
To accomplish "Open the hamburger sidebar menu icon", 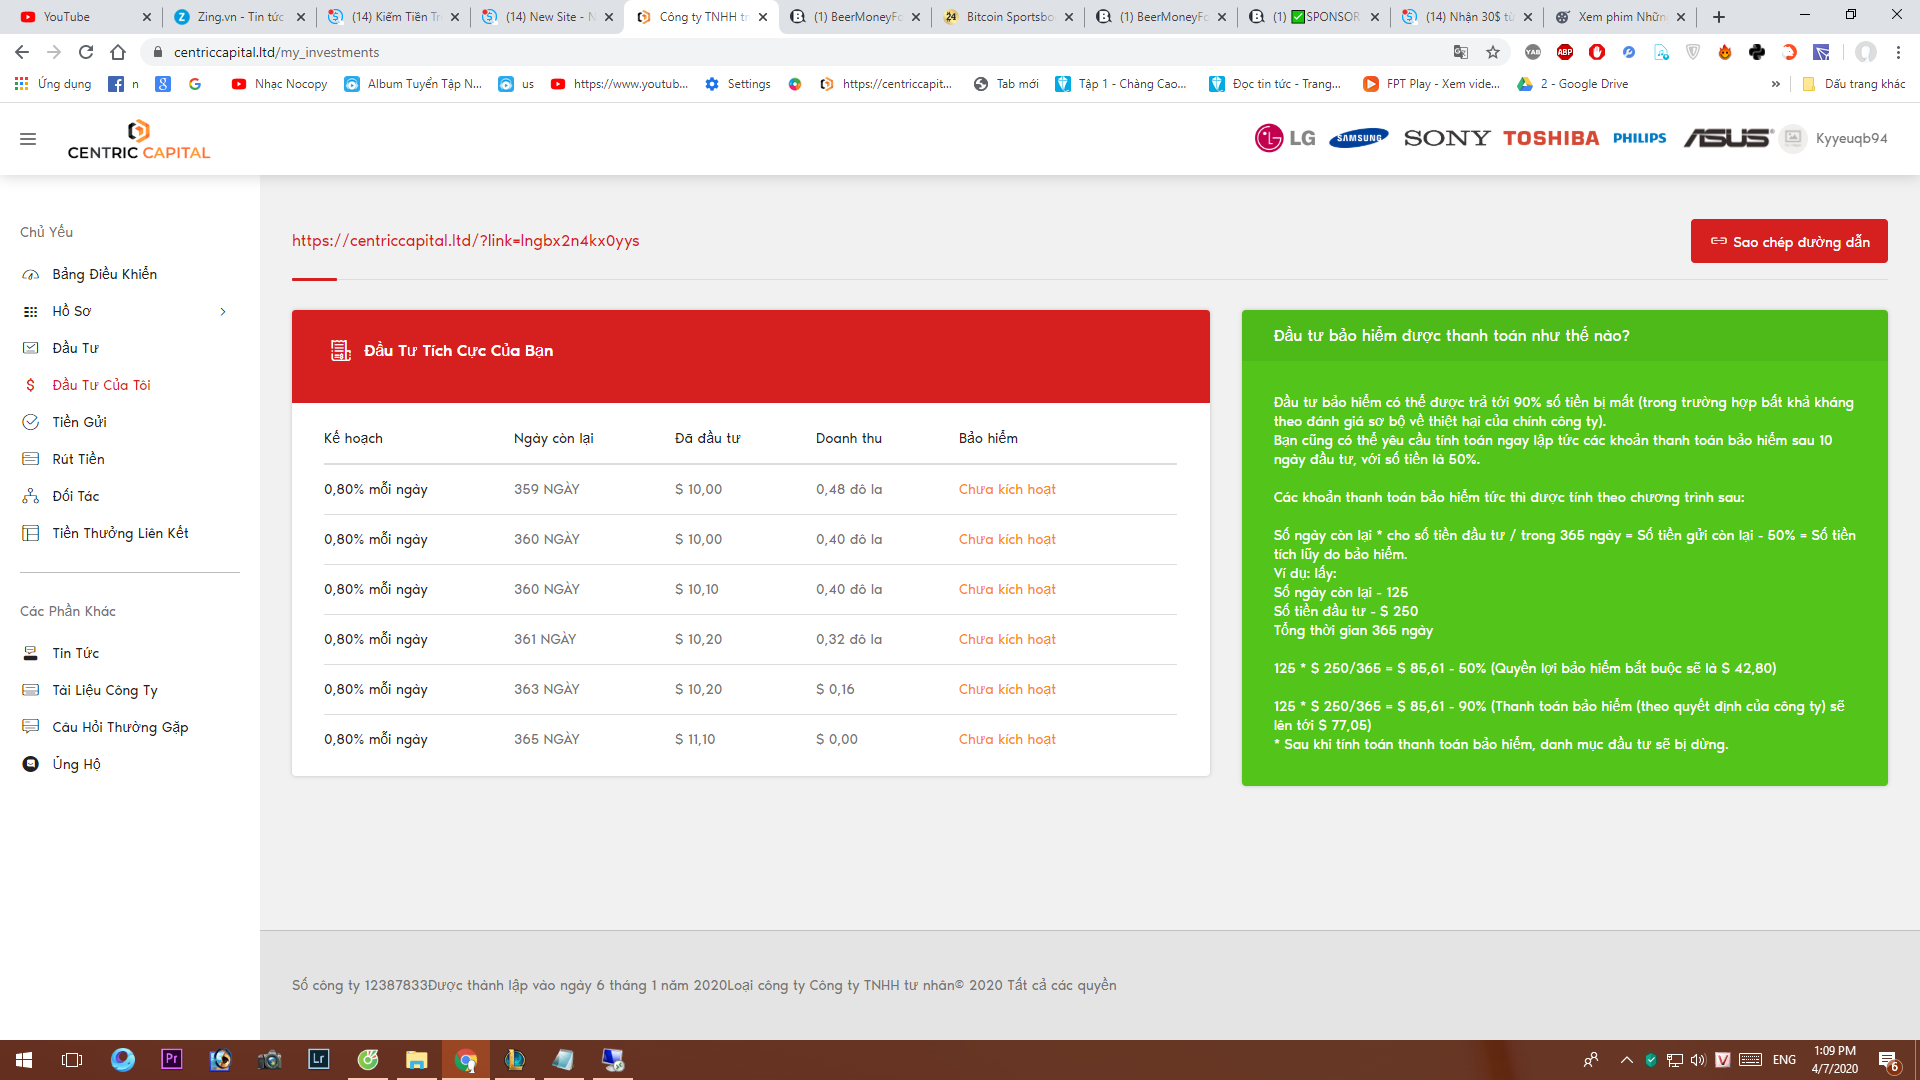I will 28,139.
